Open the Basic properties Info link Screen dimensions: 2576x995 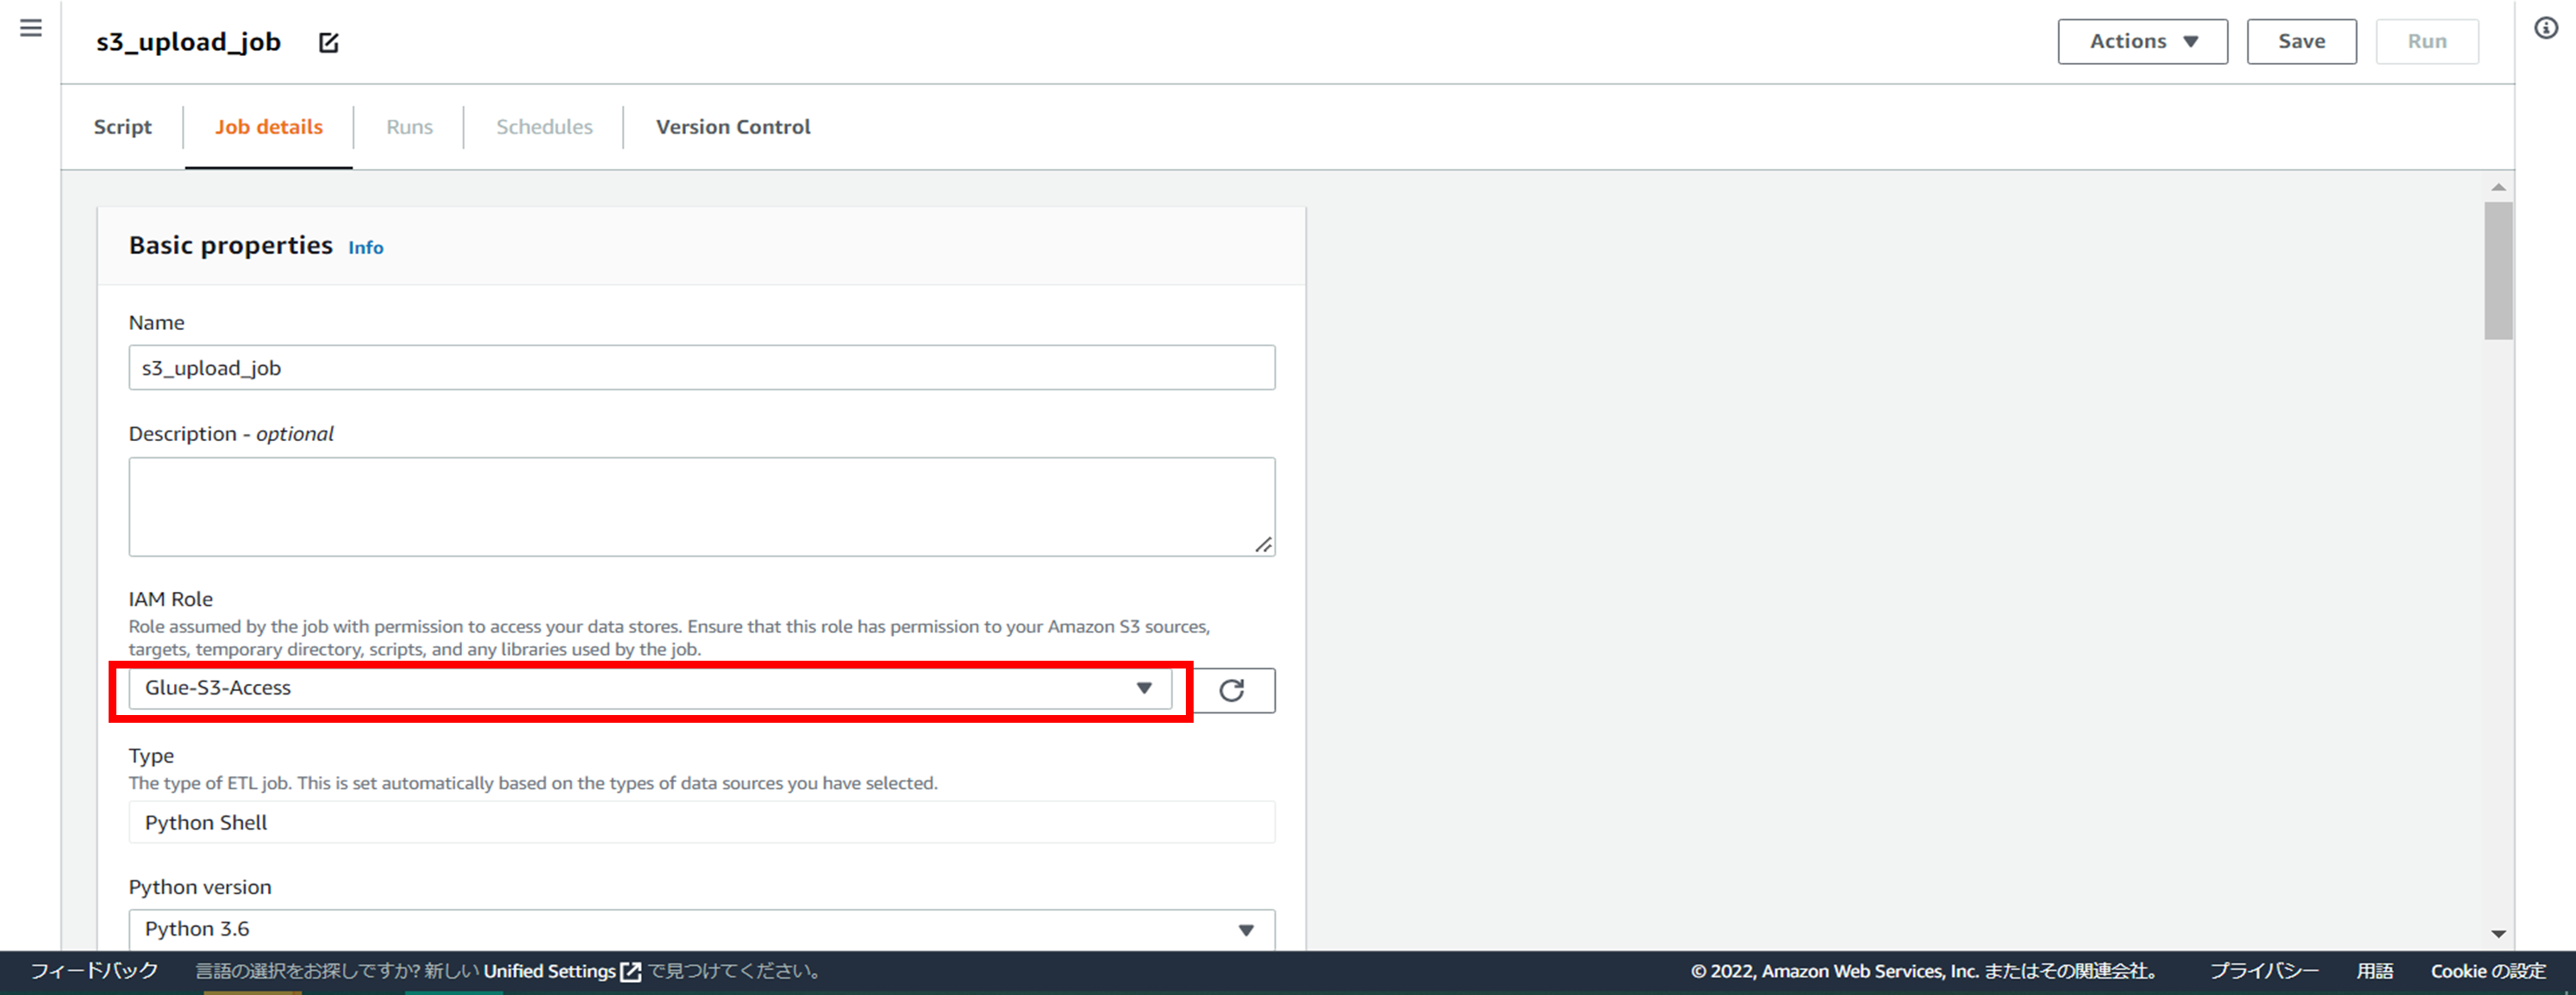(x=365, y=248)
